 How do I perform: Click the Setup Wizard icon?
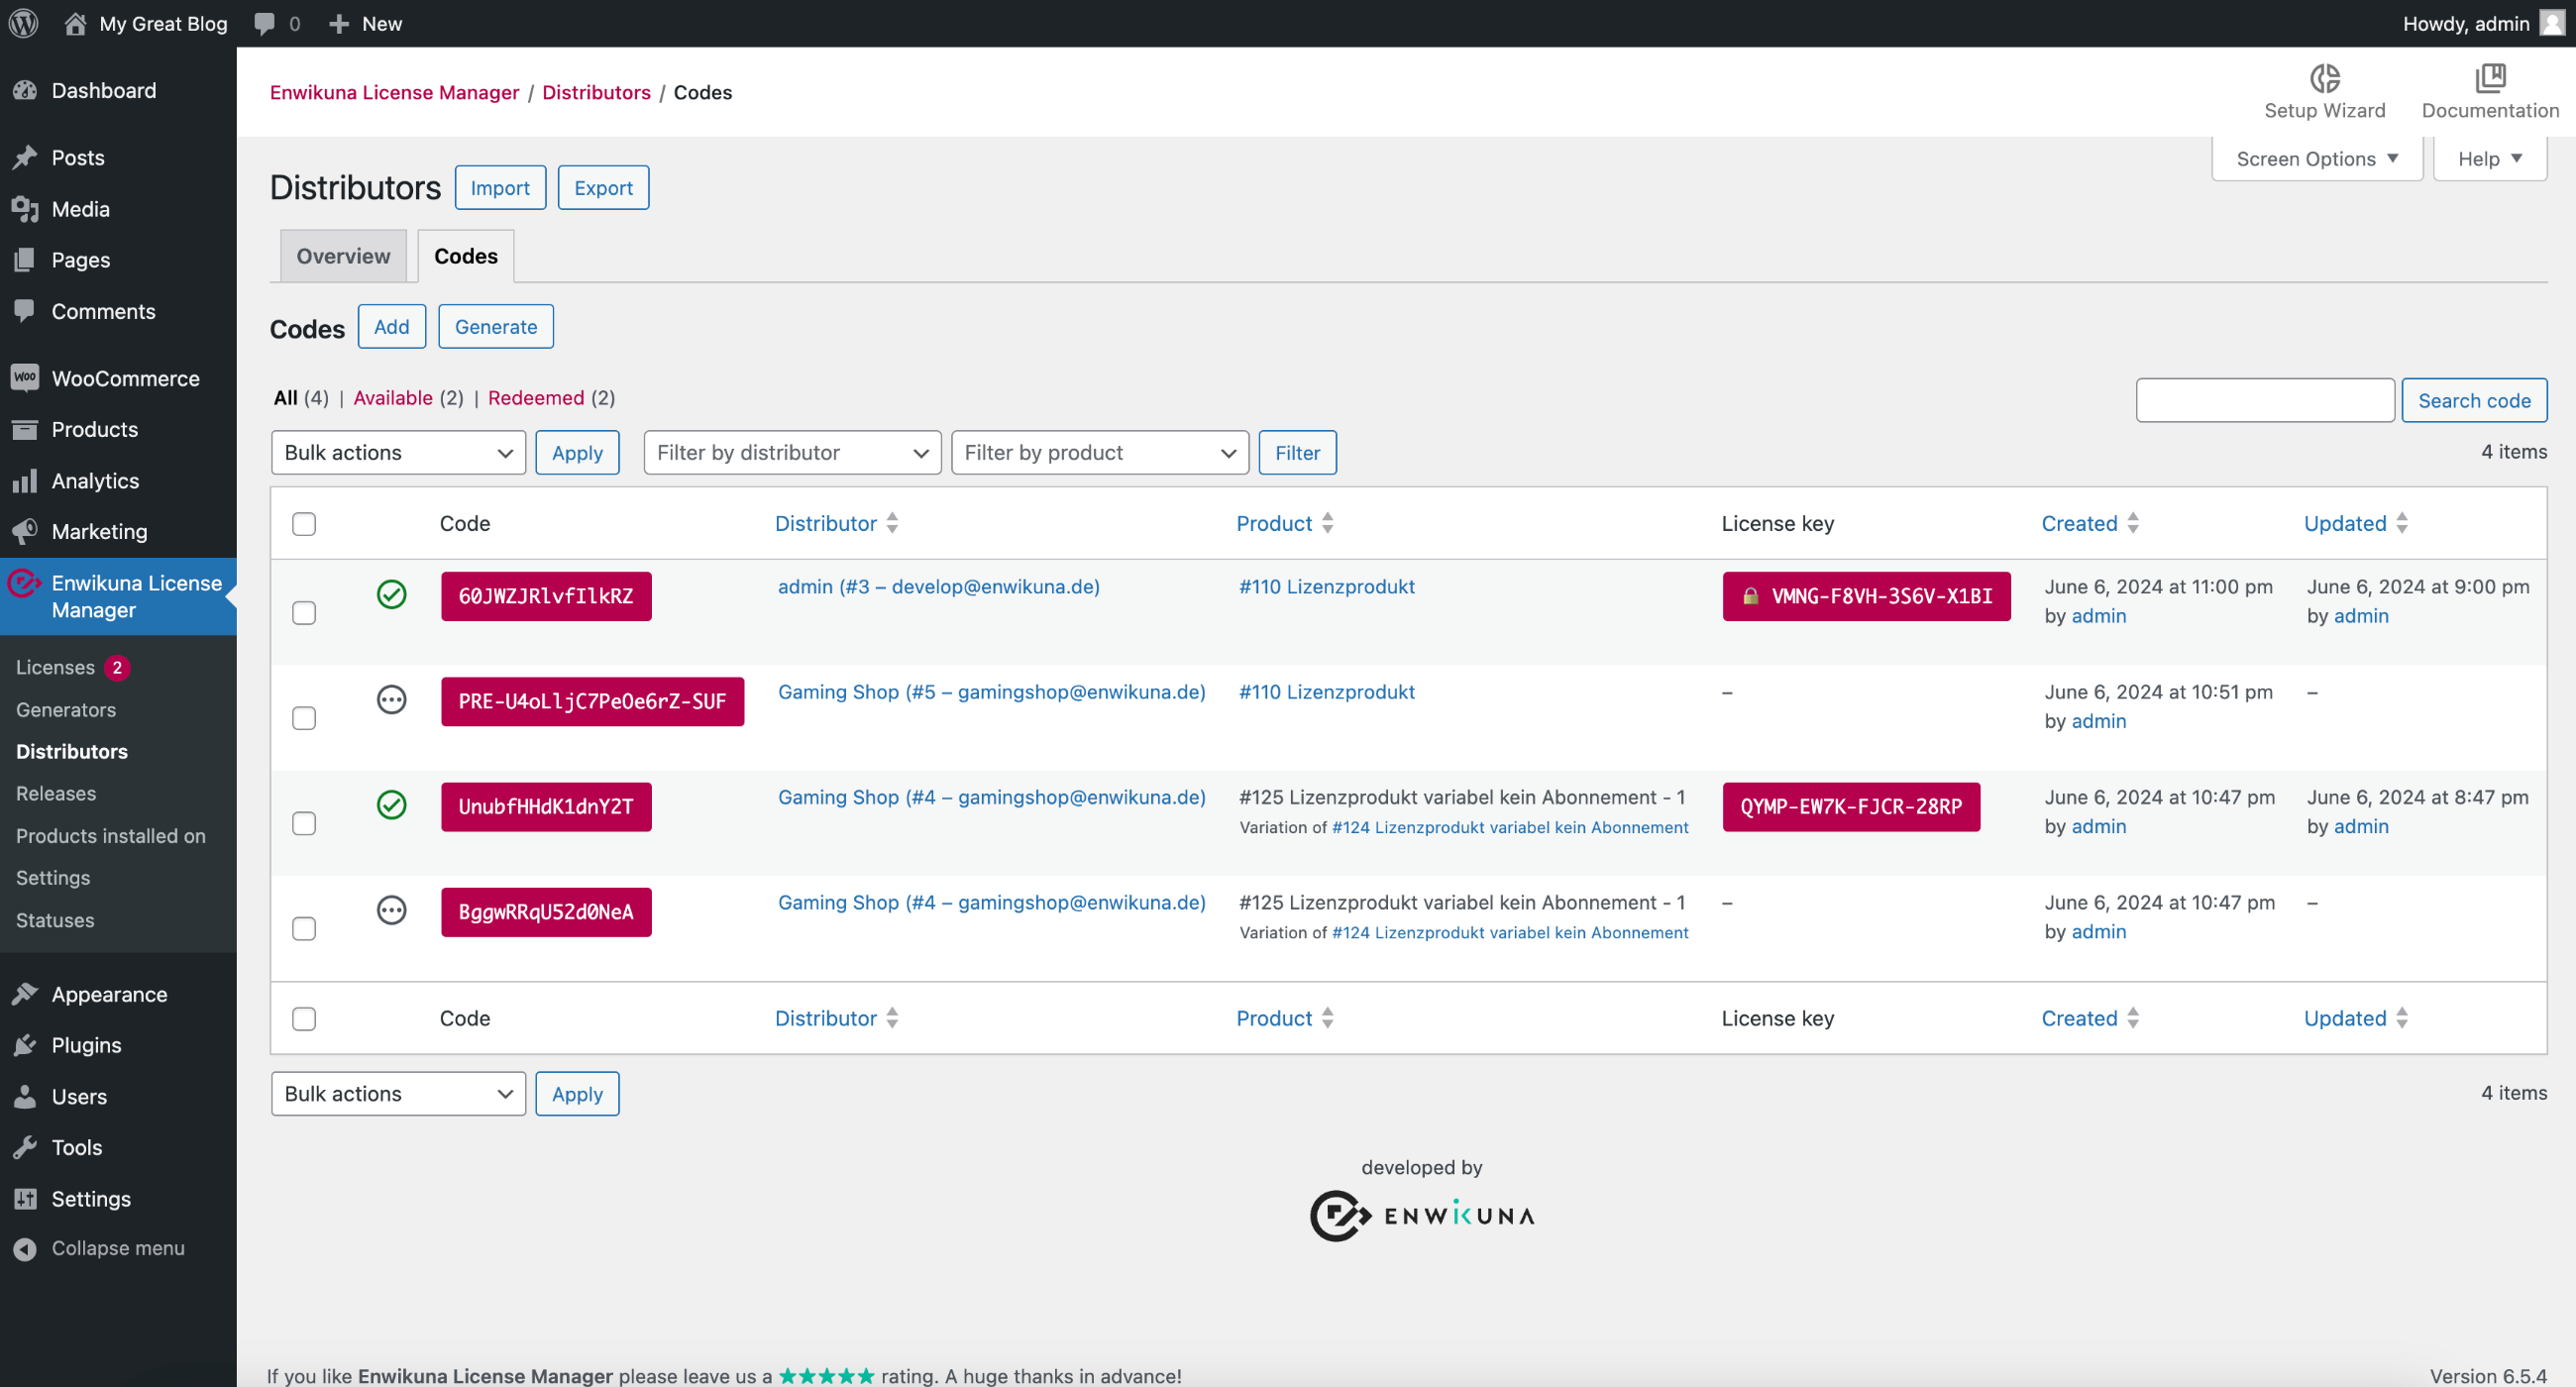point(2324,78)
